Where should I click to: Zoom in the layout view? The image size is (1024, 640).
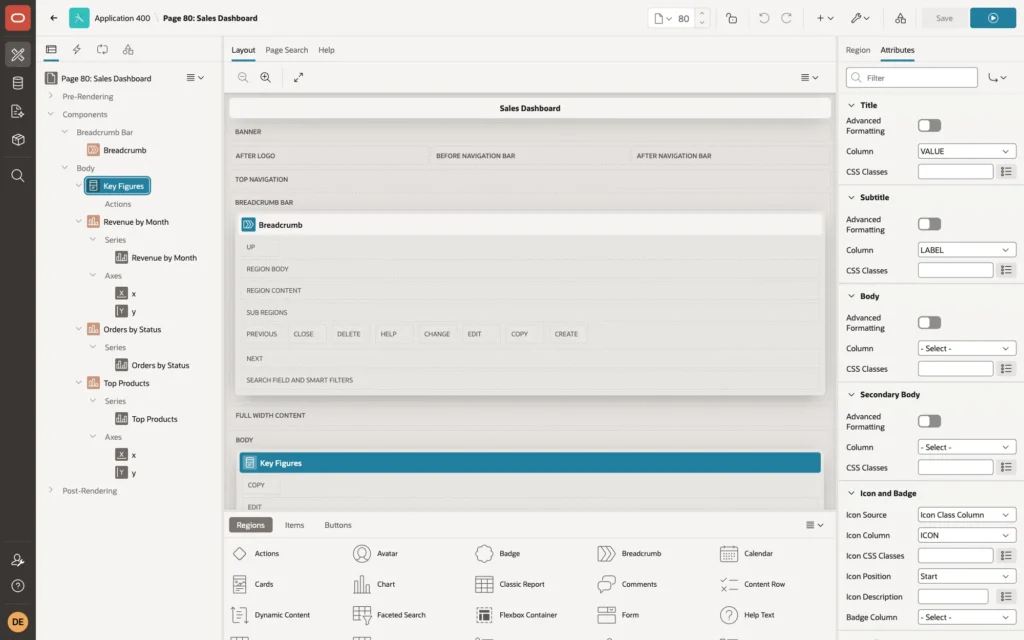pyautogui.click(x=266, y=77)
